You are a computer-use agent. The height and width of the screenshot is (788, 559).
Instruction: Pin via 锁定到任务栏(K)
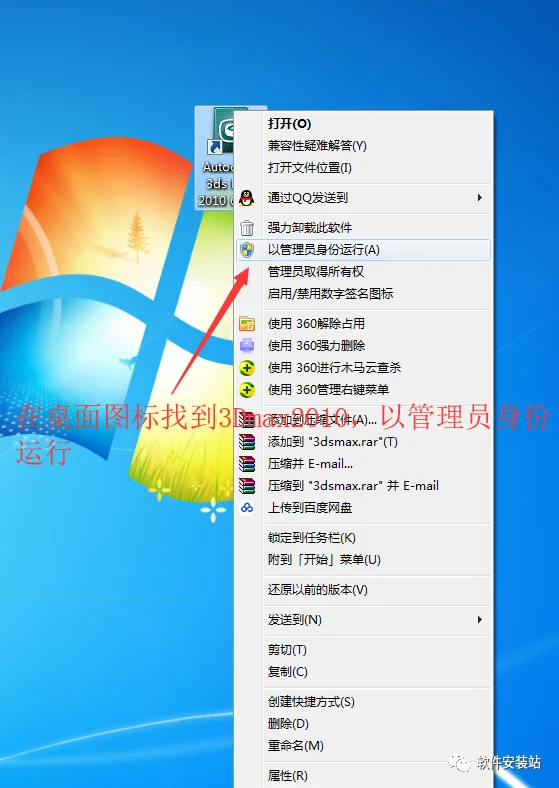point(363,538)
